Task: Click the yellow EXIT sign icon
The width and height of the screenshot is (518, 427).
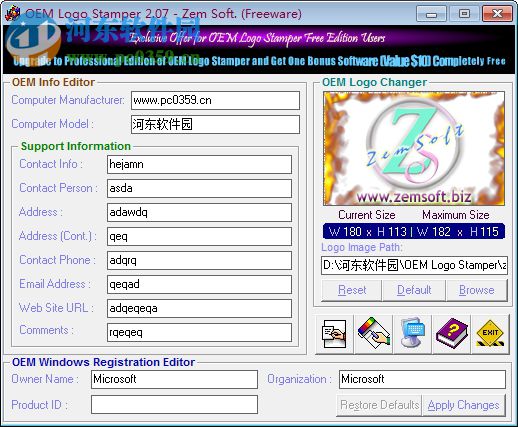Action: (x=490, y=334)
